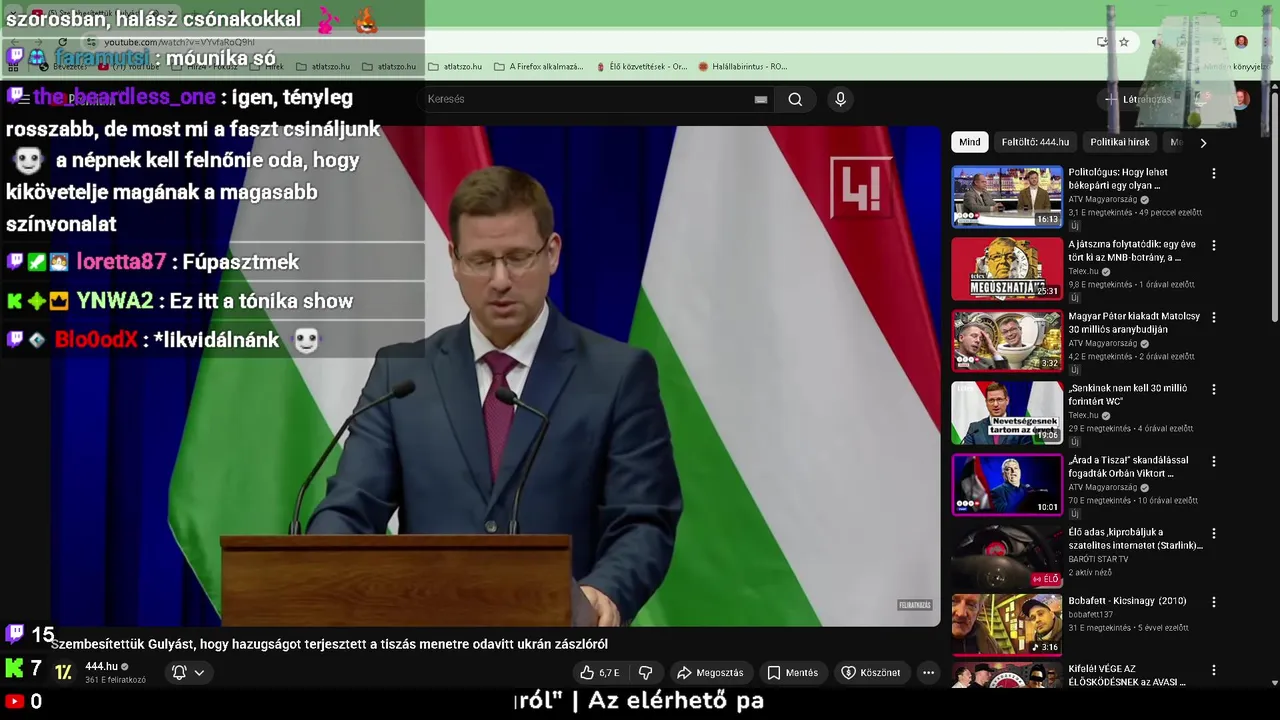Open options menu for Bobafett video
Image resolution: width=1280 pixels, height=720 pixels.
click(x=1214, y=602)
